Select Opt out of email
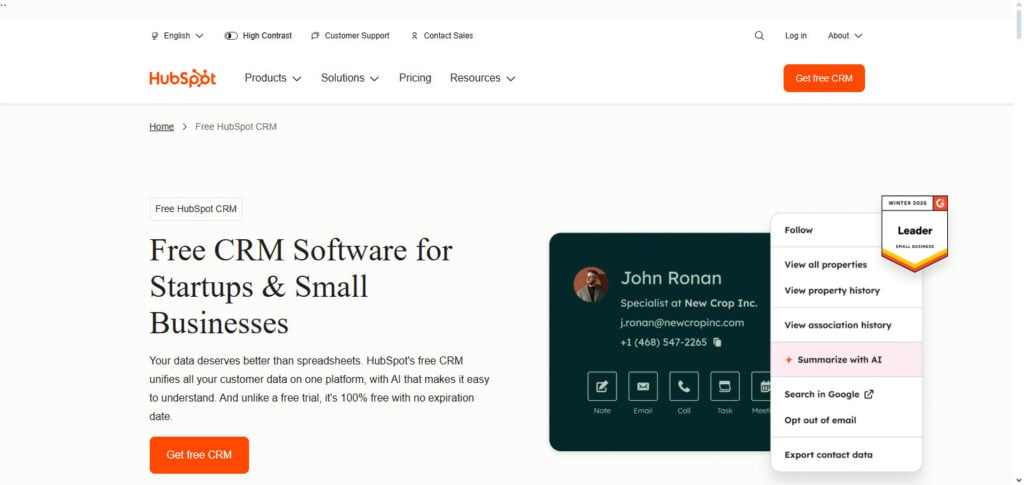 pyautogui.click(x=820, y=420)
